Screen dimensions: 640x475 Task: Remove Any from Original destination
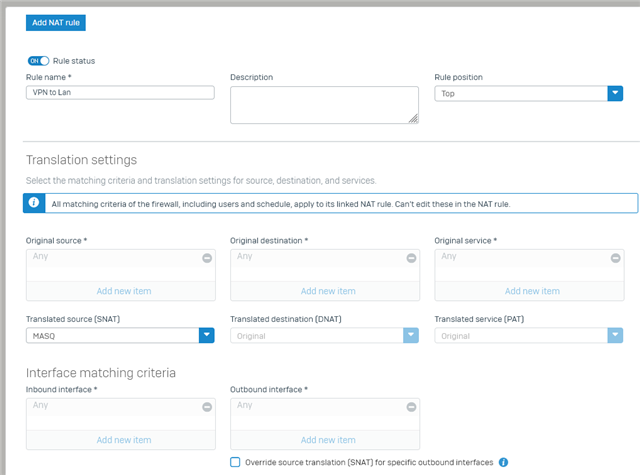(x=411, y=258)
